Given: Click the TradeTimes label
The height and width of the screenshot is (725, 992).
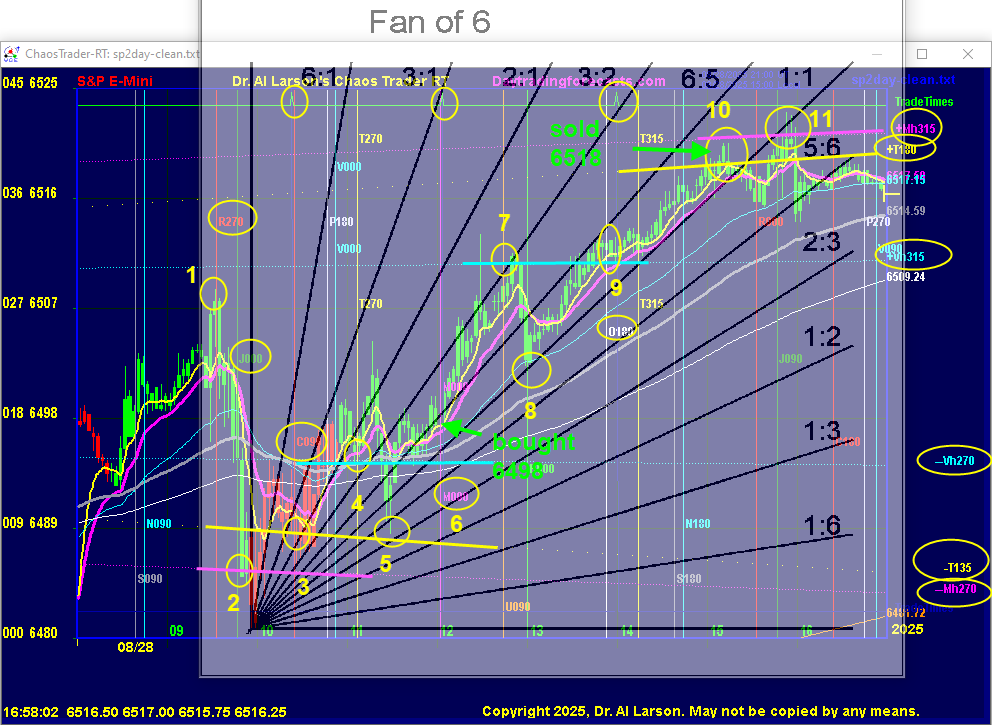Looking at the screenshot, I should (924, 102).
